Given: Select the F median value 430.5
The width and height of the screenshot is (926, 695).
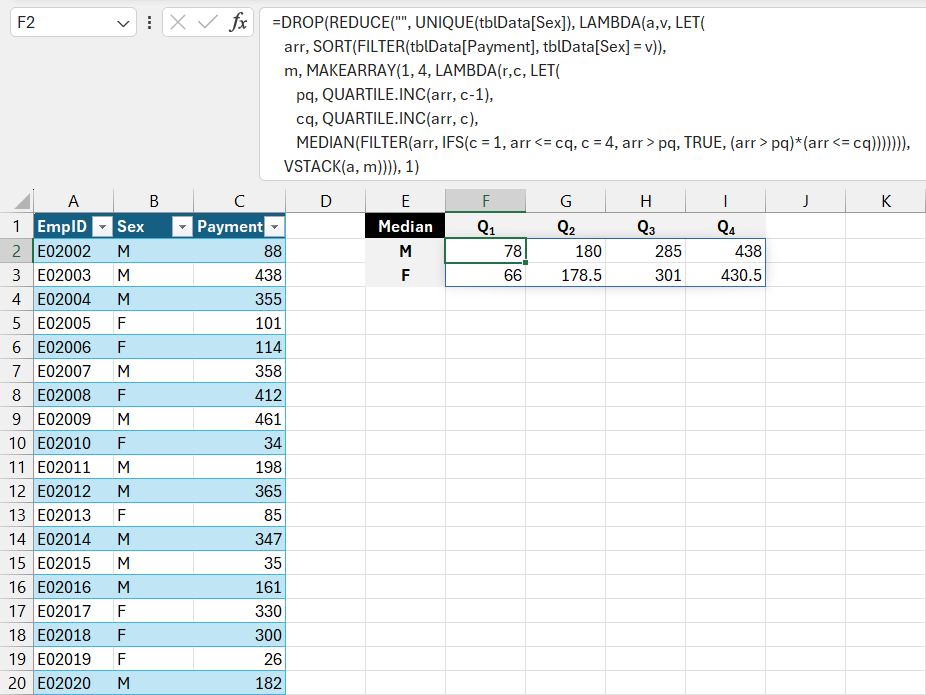Looking at the screenshot, I should [x=725, y=275].
